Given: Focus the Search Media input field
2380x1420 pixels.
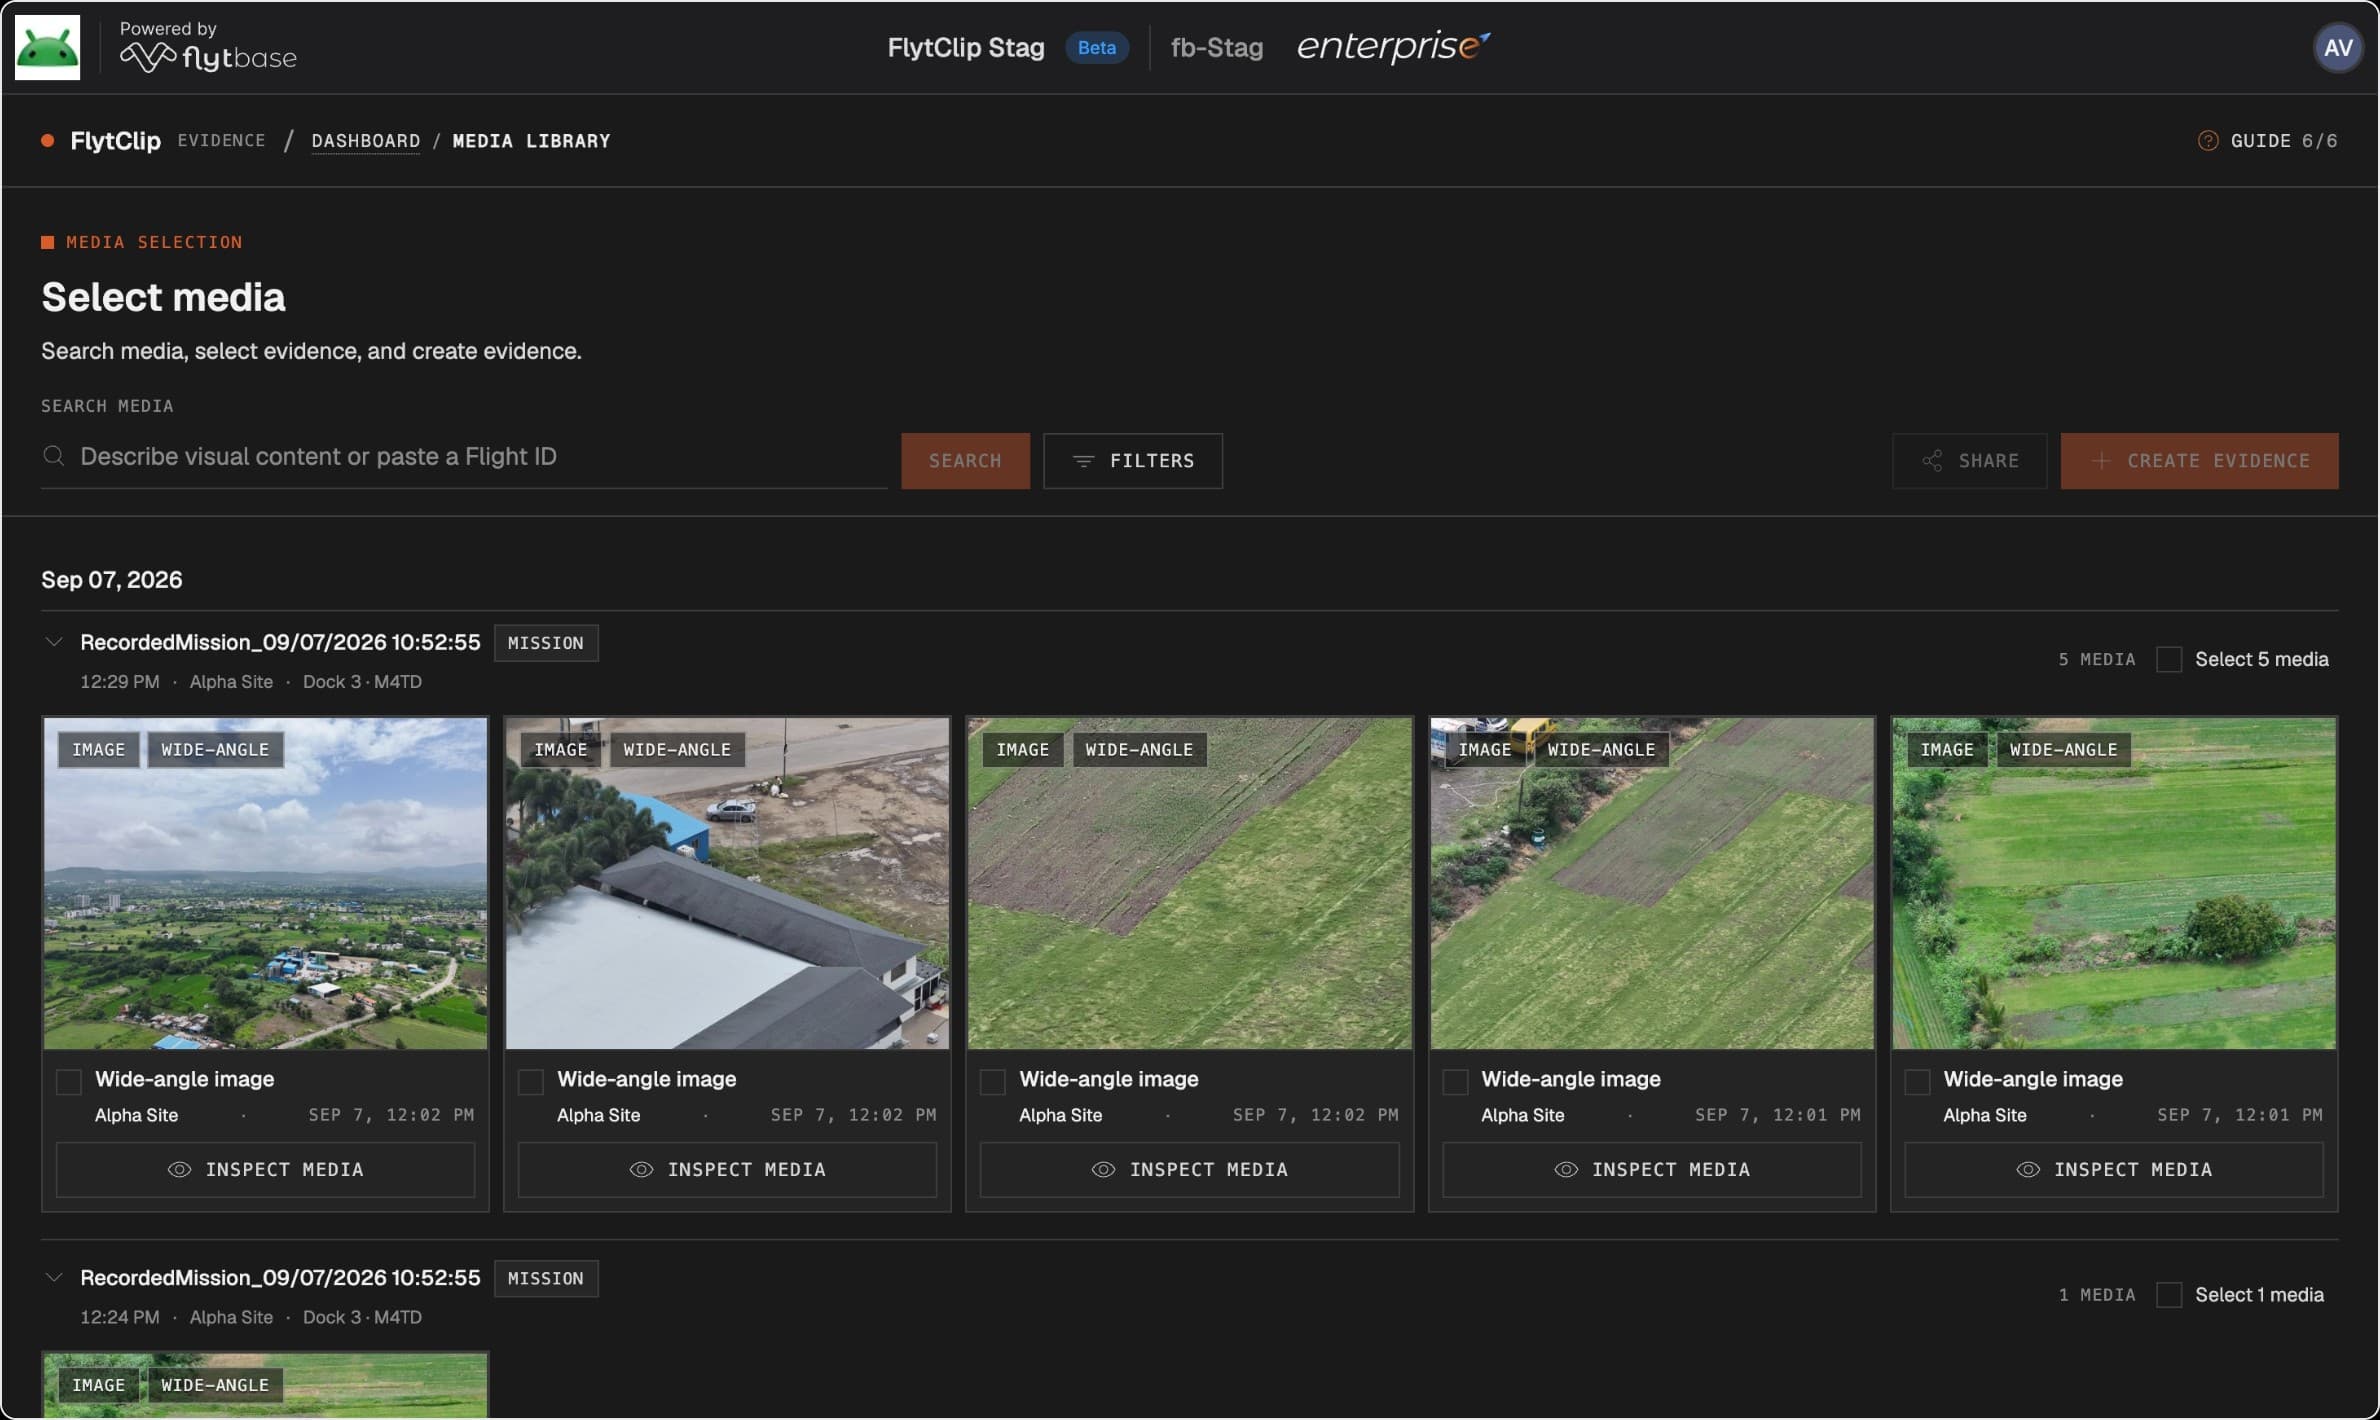Looking at the screenshot, I should point(464,457).
